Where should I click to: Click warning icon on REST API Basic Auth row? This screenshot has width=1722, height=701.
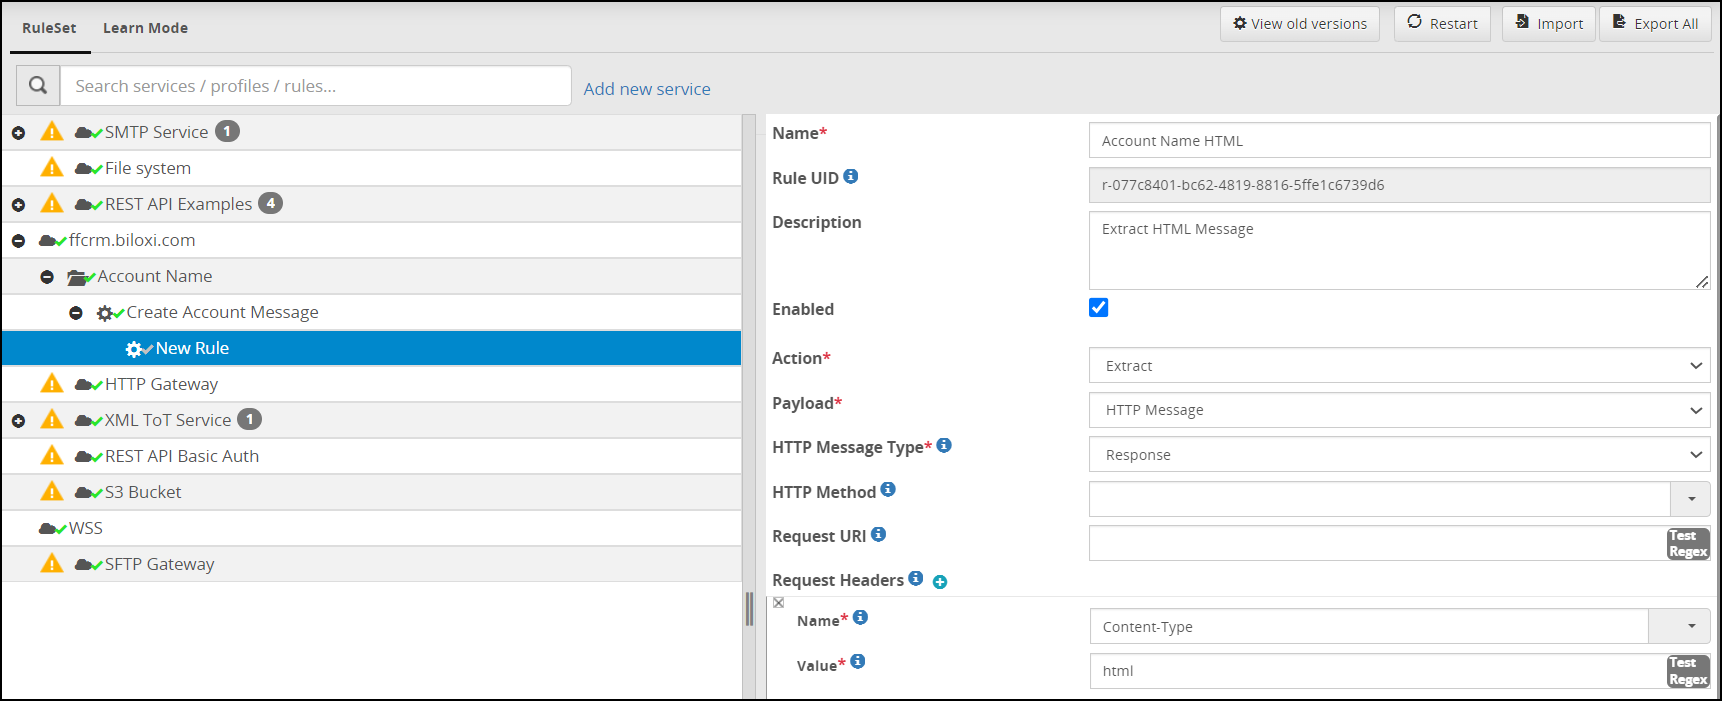tap(52, 455)
